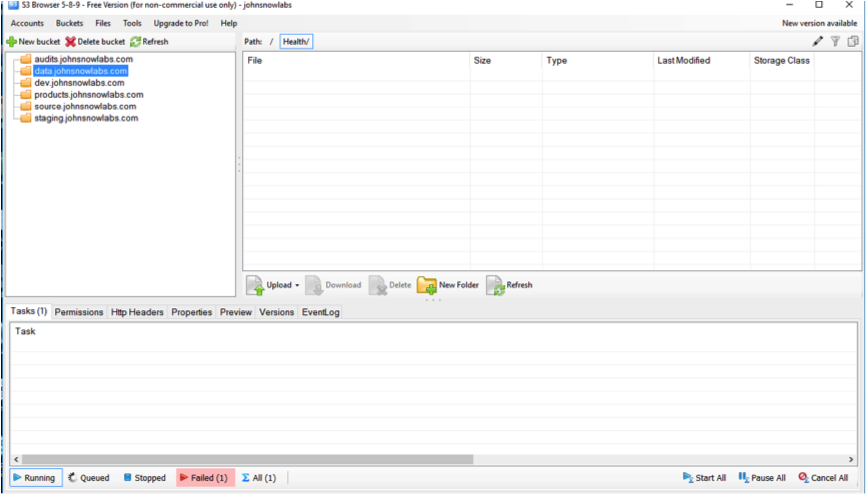Switch to the Tasks (1) tab
This screenshot has width=866, height=495.
tap(29, 311)
